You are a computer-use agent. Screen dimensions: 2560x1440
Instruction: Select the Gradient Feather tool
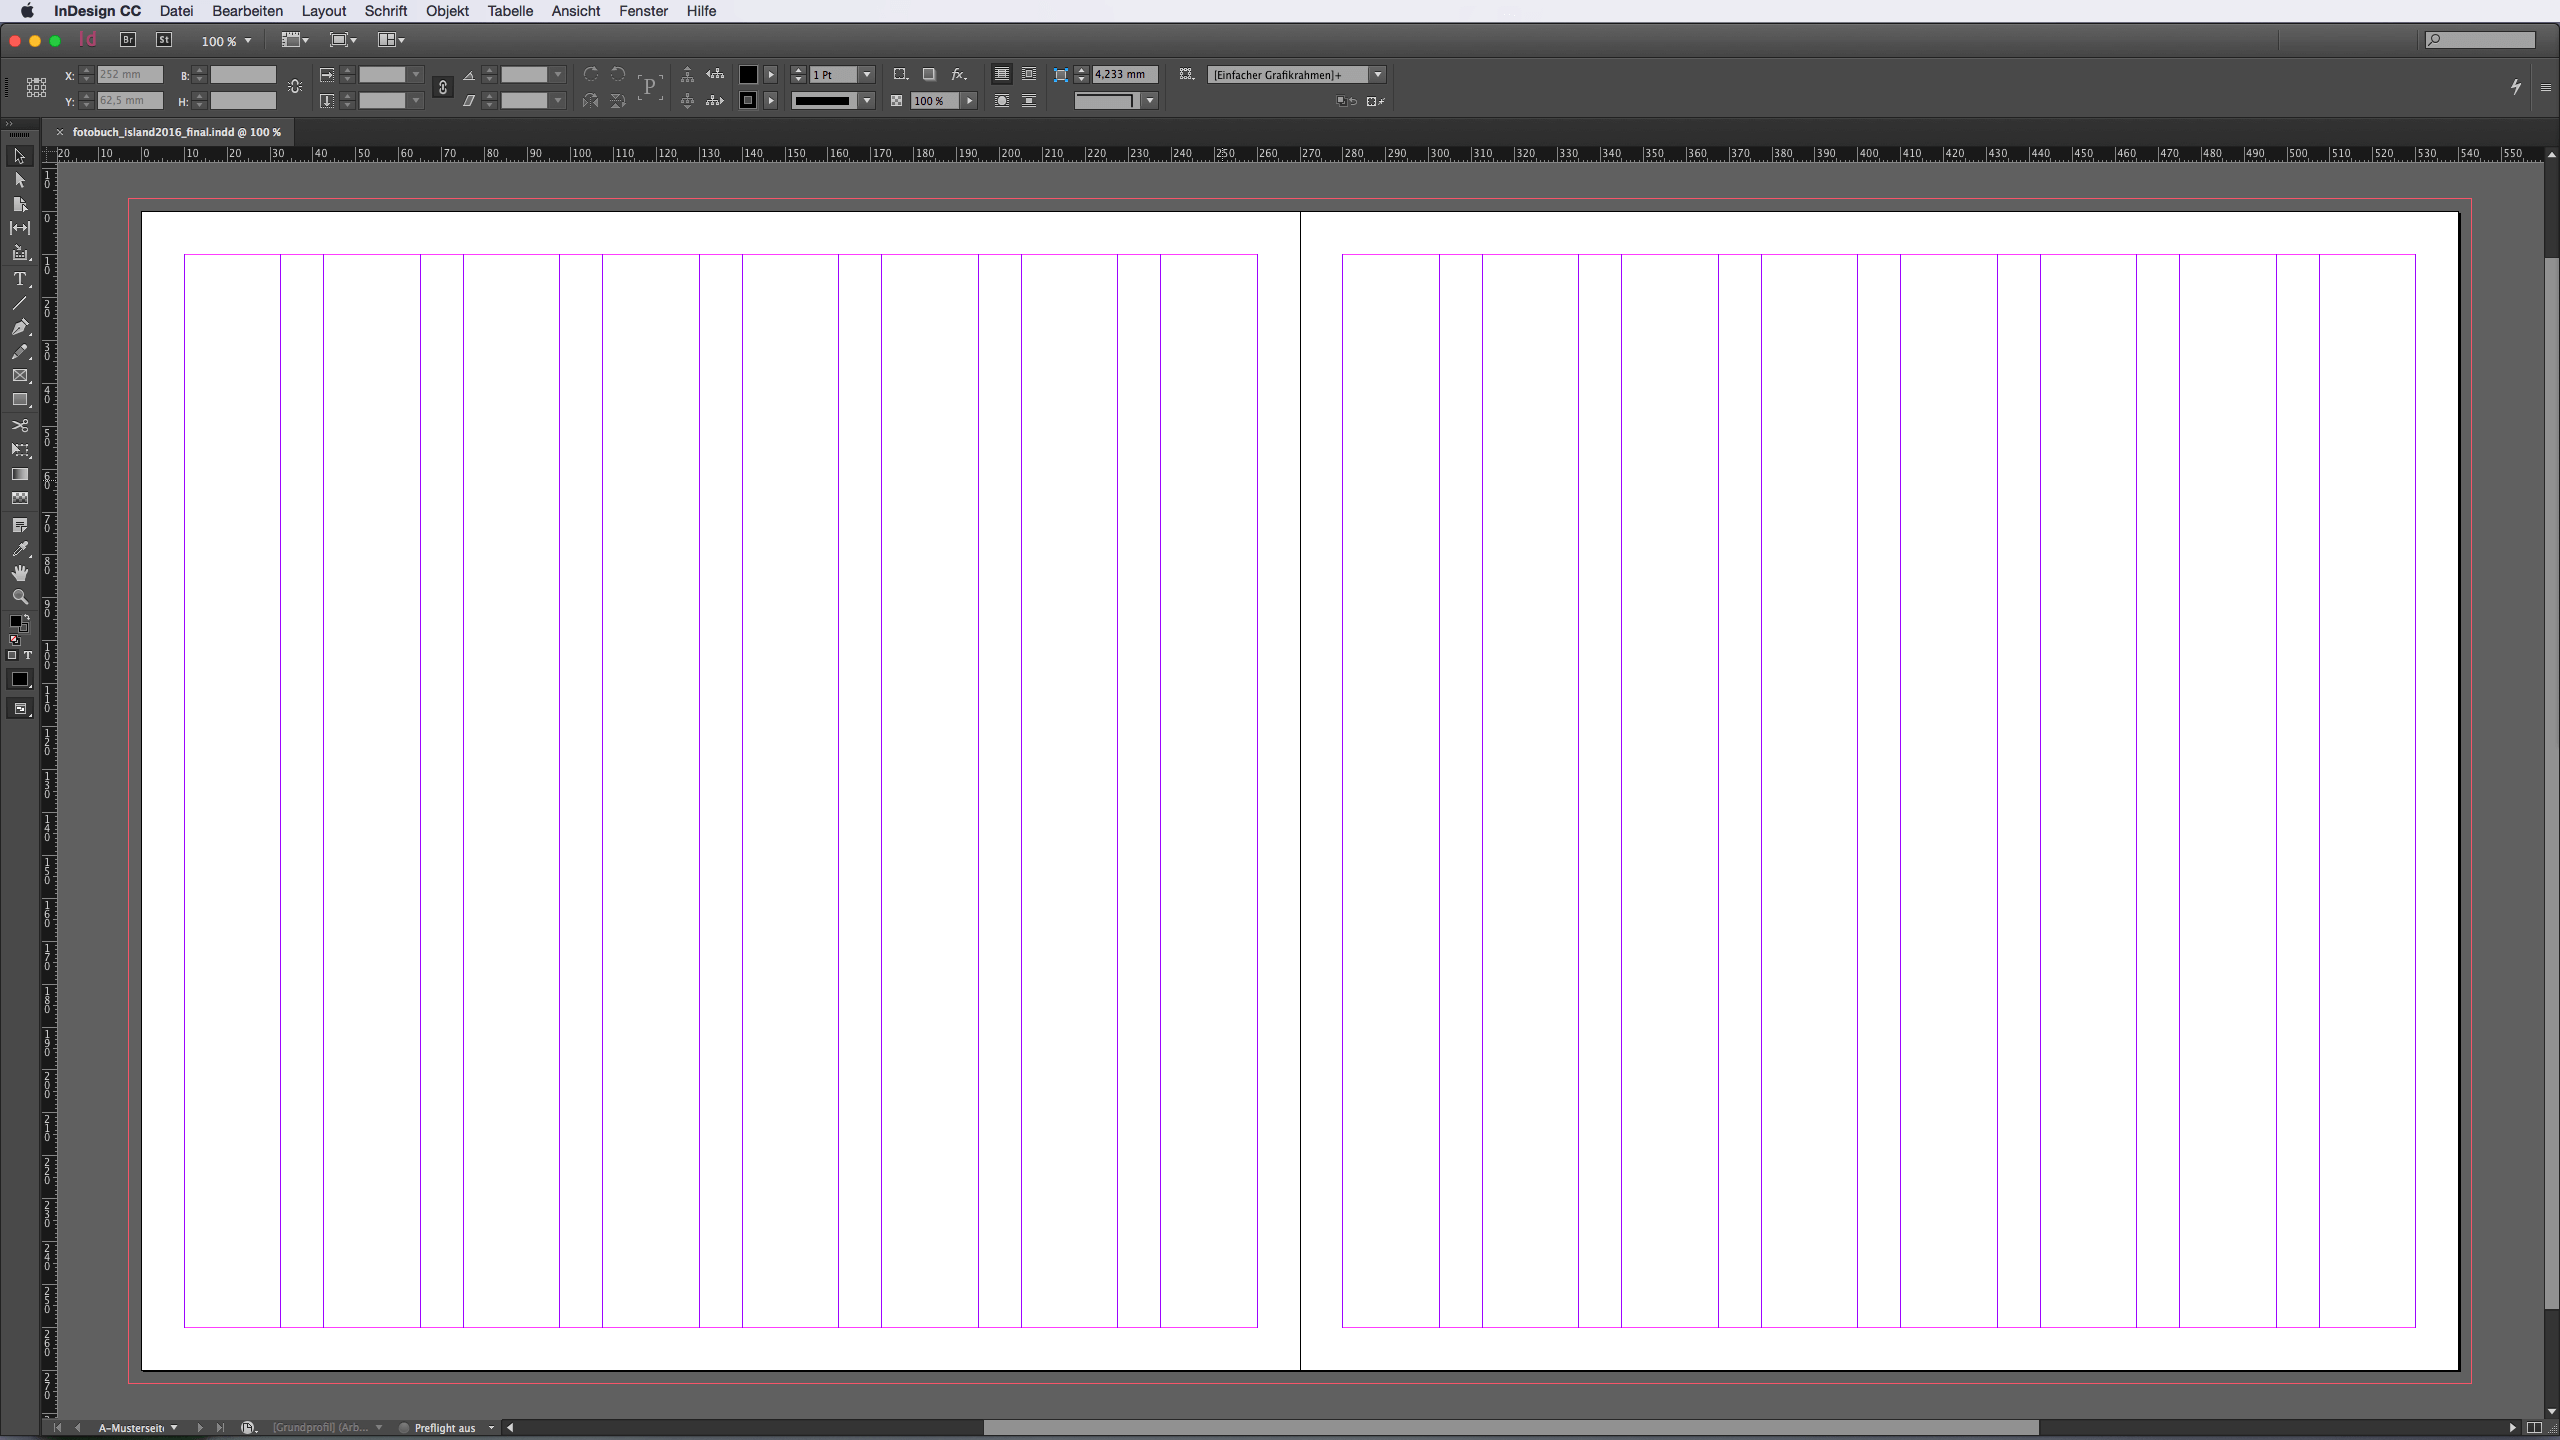pos(19,498)
